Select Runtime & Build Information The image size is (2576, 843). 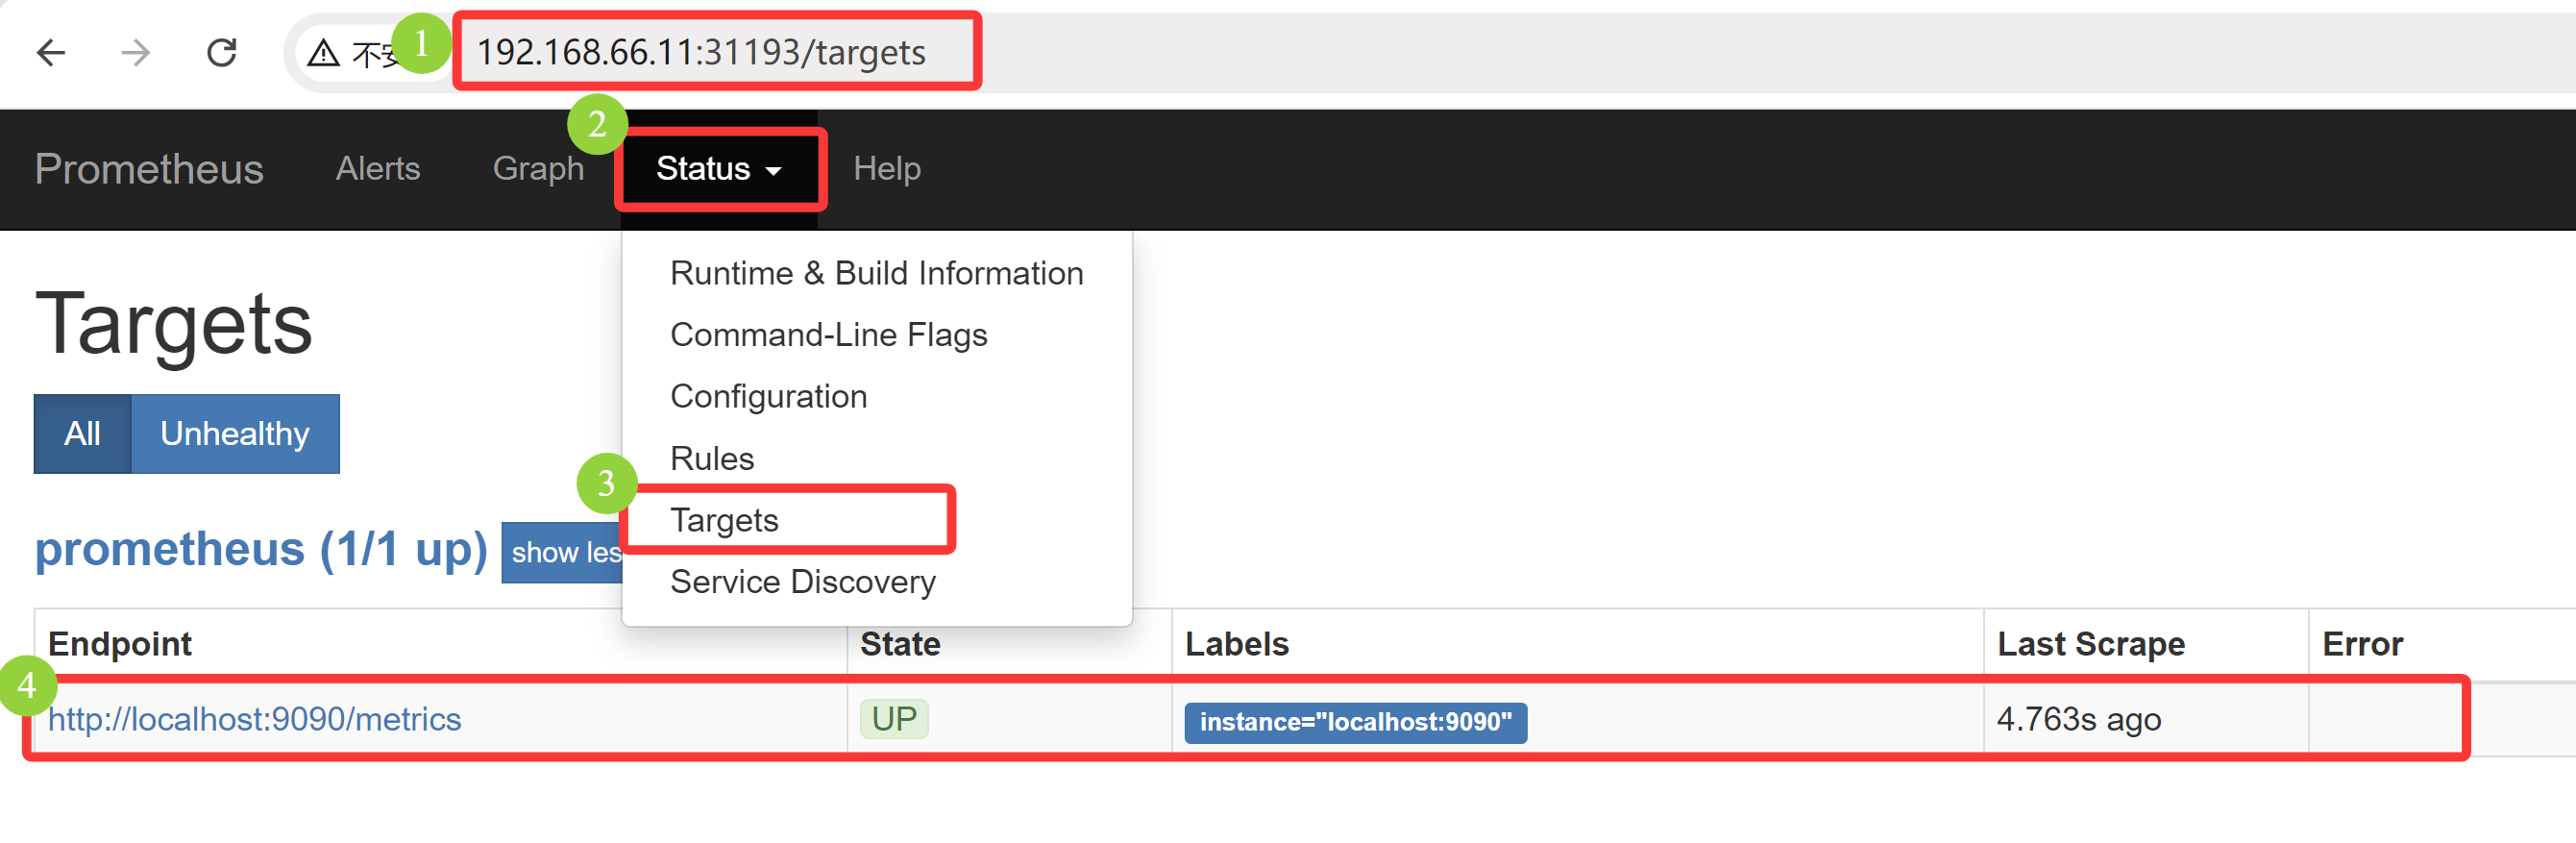tap(876, 273)
